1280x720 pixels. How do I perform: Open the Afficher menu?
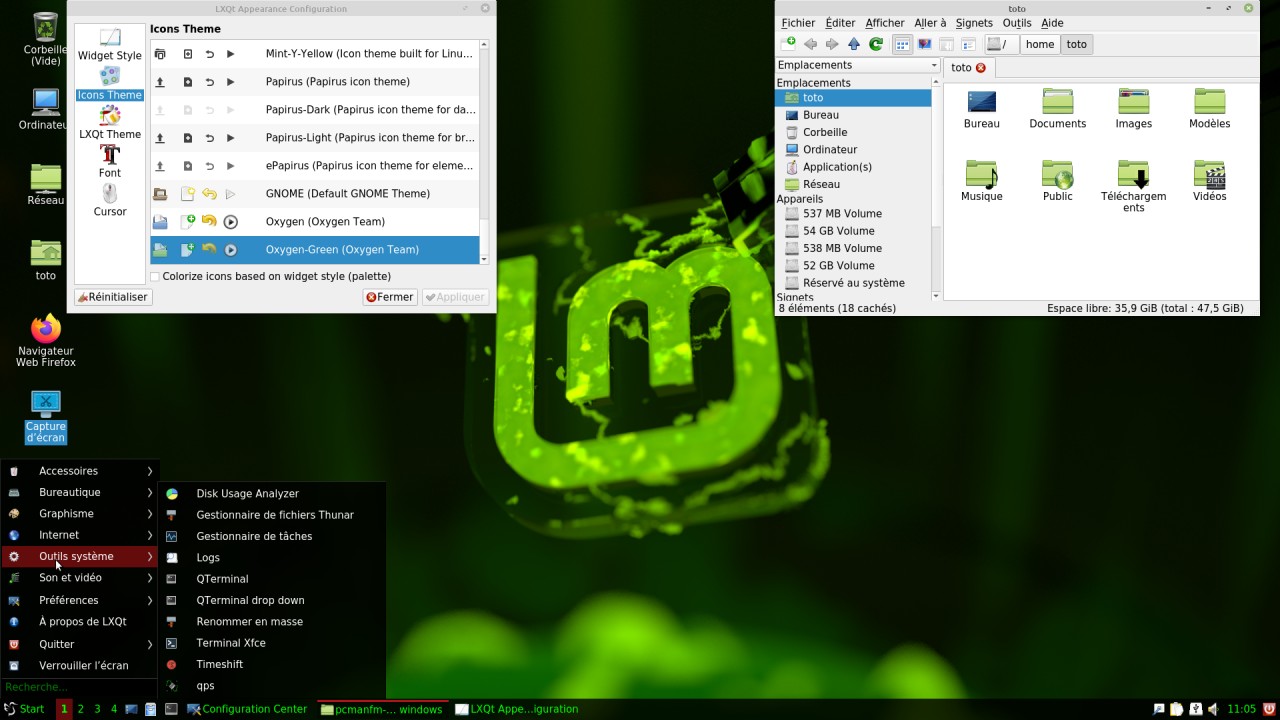(x=885, y=23)
